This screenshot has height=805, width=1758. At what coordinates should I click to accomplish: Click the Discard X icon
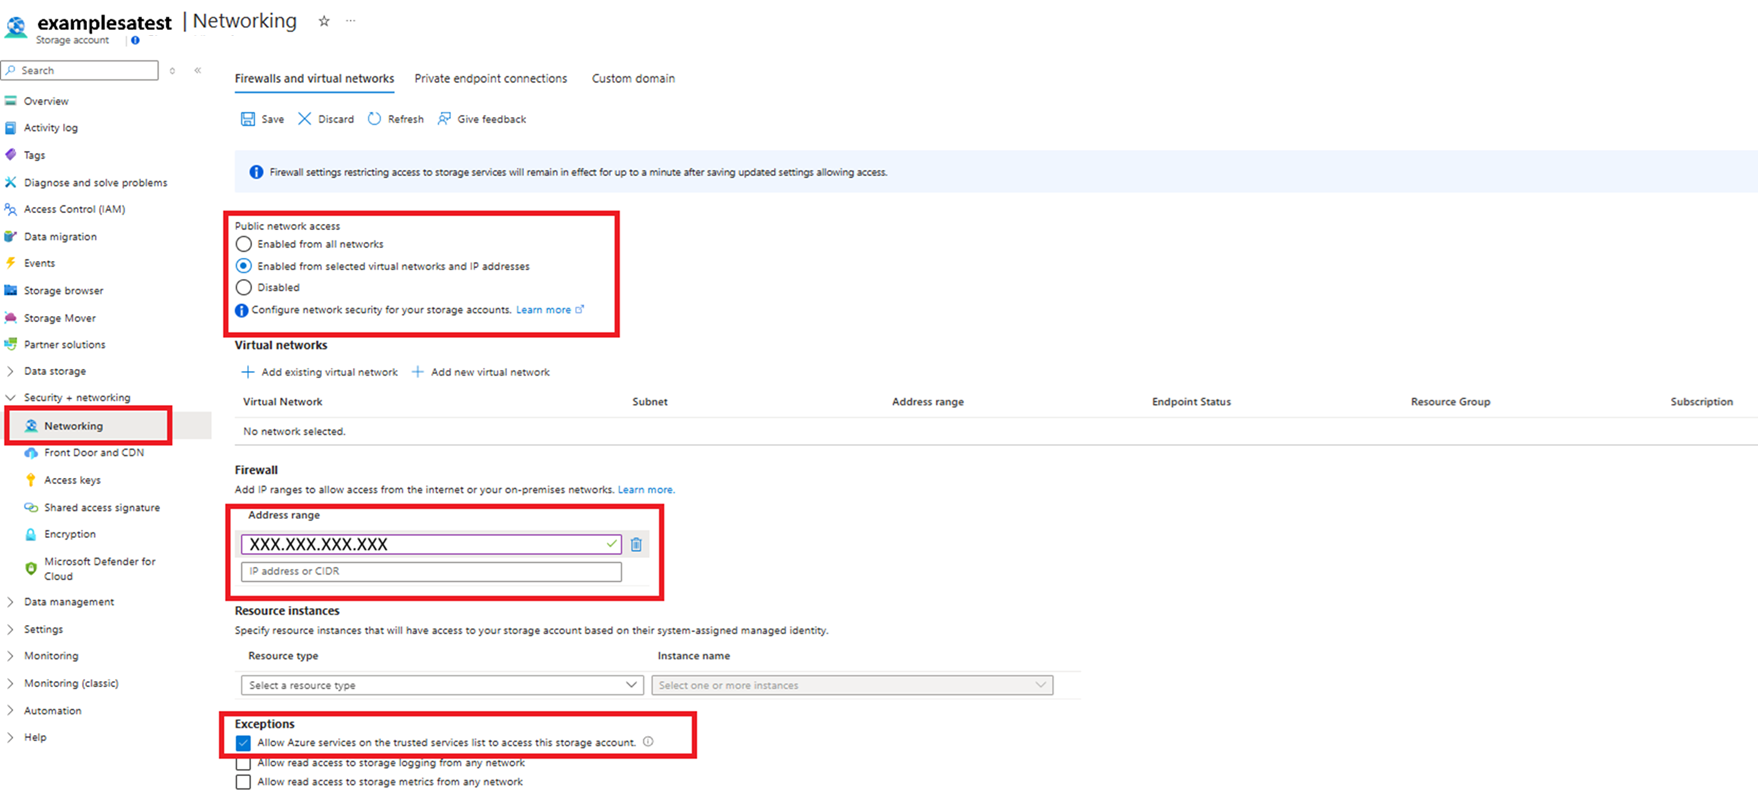(305, 119)
